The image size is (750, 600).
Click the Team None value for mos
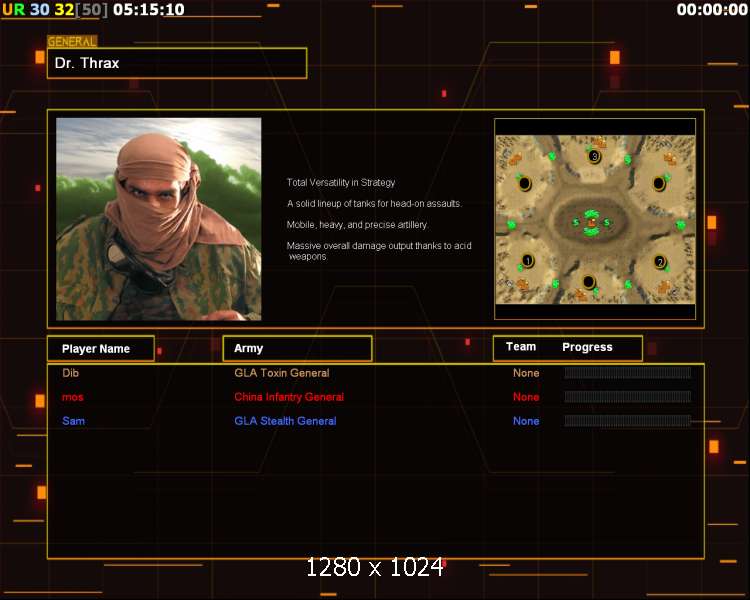(x=526, y=397)
